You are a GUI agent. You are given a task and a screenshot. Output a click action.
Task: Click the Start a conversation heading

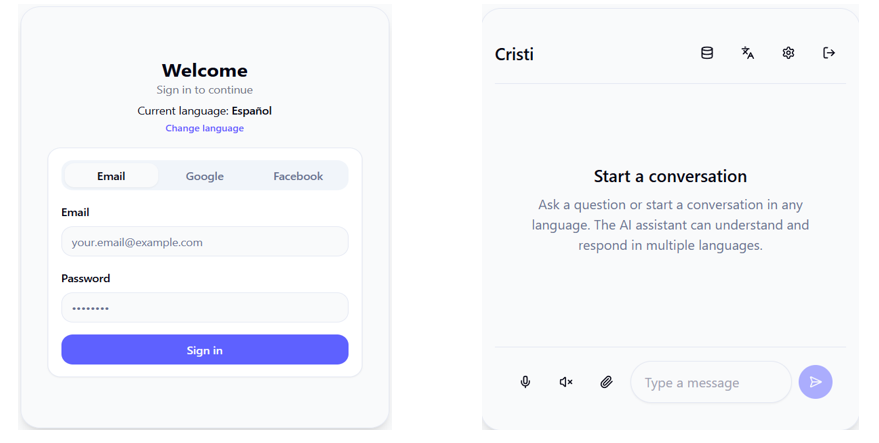pos(670,176)
